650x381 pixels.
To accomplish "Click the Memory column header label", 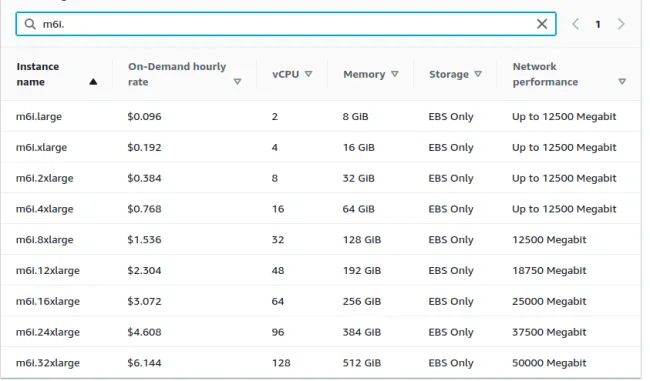I will (364, 75).
